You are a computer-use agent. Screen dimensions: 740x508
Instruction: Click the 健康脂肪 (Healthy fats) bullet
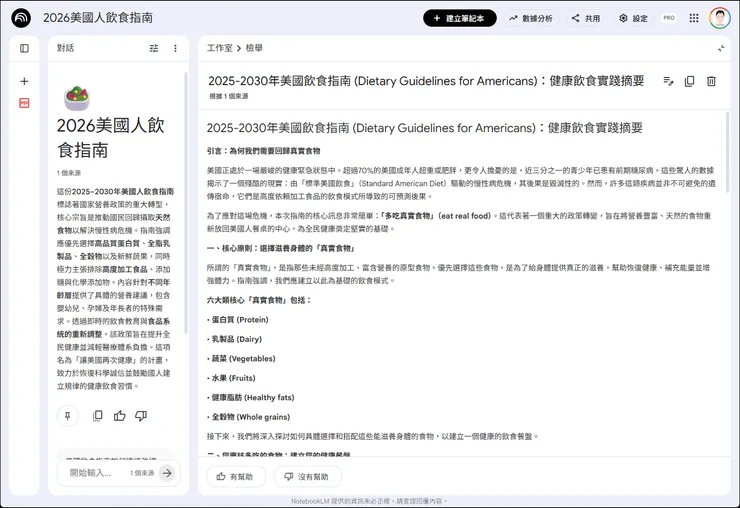pyautogui.click(x=251, y=398)
